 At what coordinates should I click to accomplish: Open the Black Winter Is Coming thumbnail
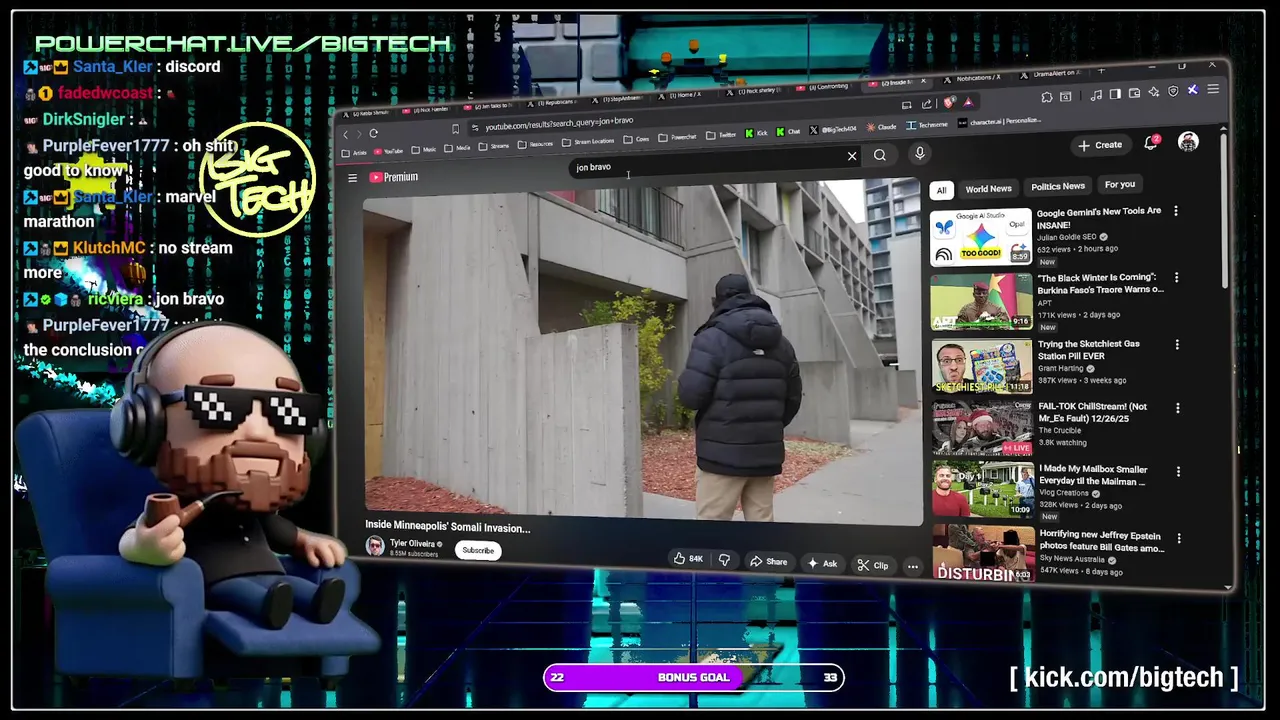point(981,301)
